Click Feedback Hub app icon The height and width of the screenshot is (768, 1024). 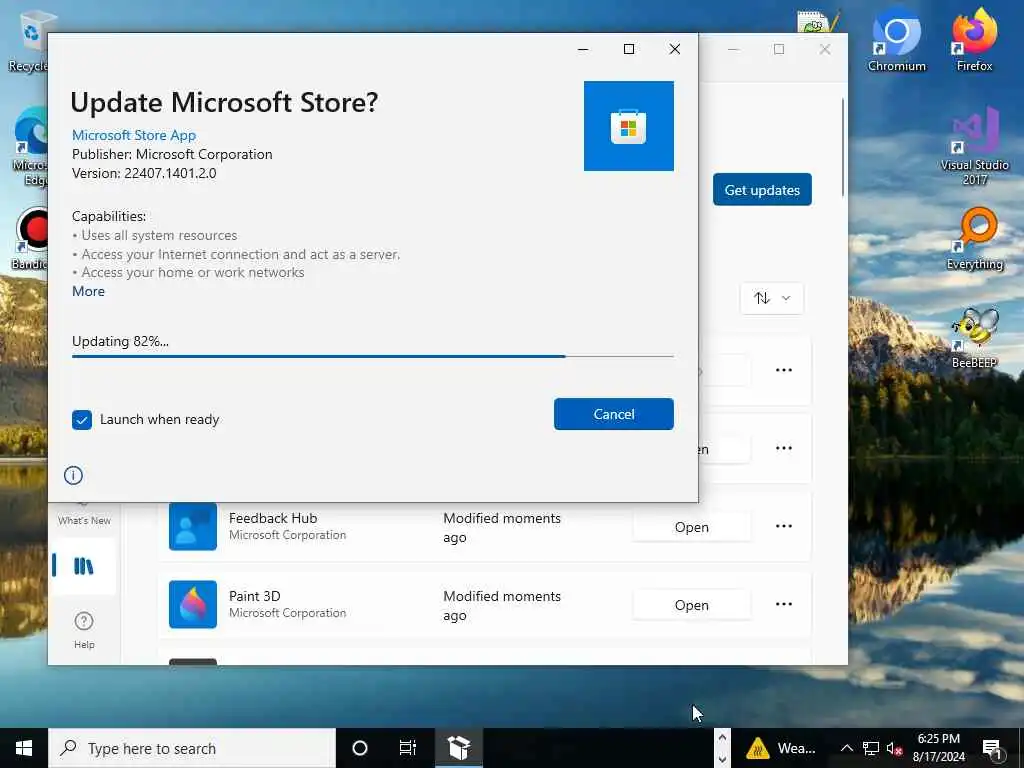(193, 526)
